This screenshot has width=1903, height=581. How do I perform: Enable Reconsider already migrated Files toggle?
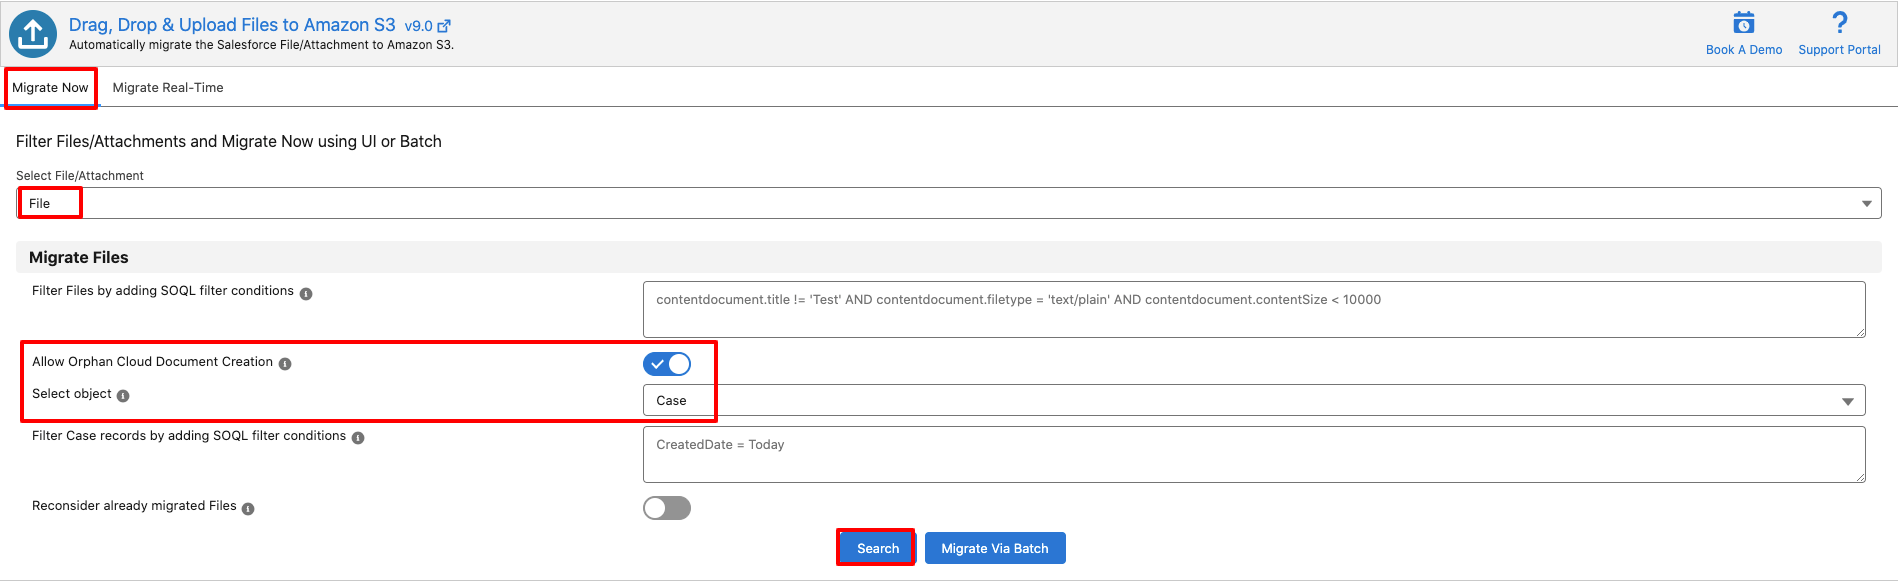[x=667, y=508]
